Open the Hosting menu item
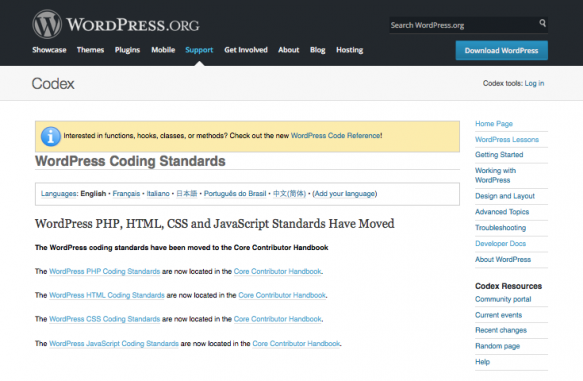Screen dimensions: 583x381 [x=350, y=50]
